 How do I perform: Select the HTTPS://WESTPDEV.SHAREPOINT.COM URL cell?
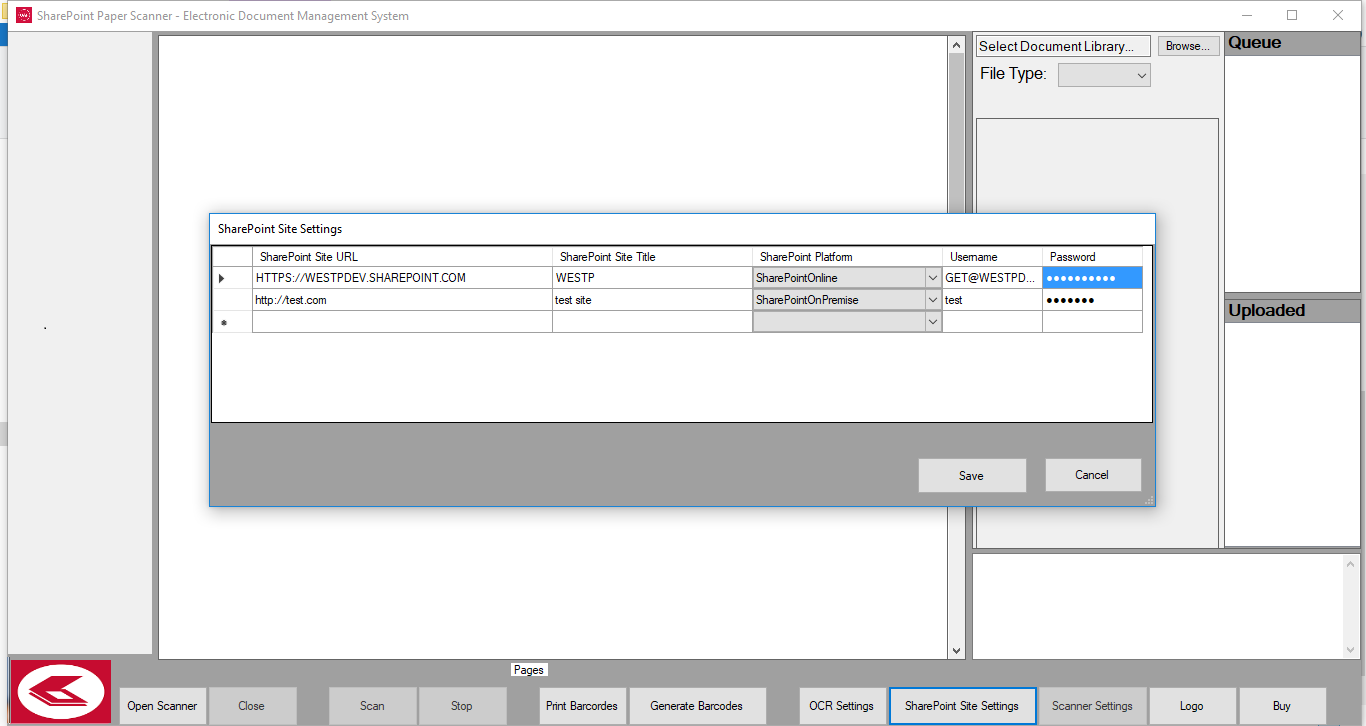[402, 278]
